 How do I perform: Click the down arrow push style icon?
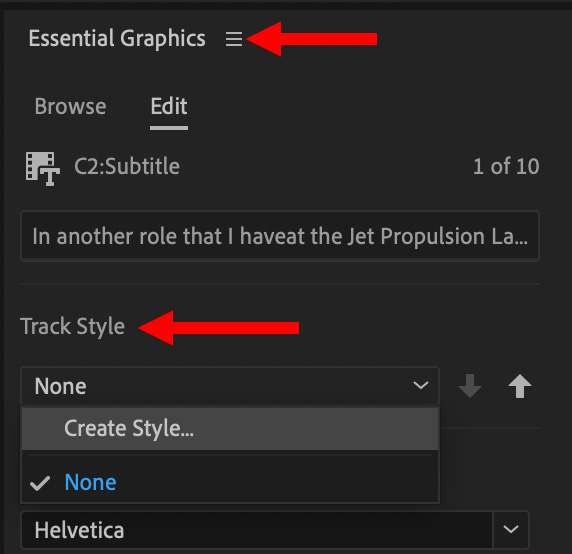[470, 386]
